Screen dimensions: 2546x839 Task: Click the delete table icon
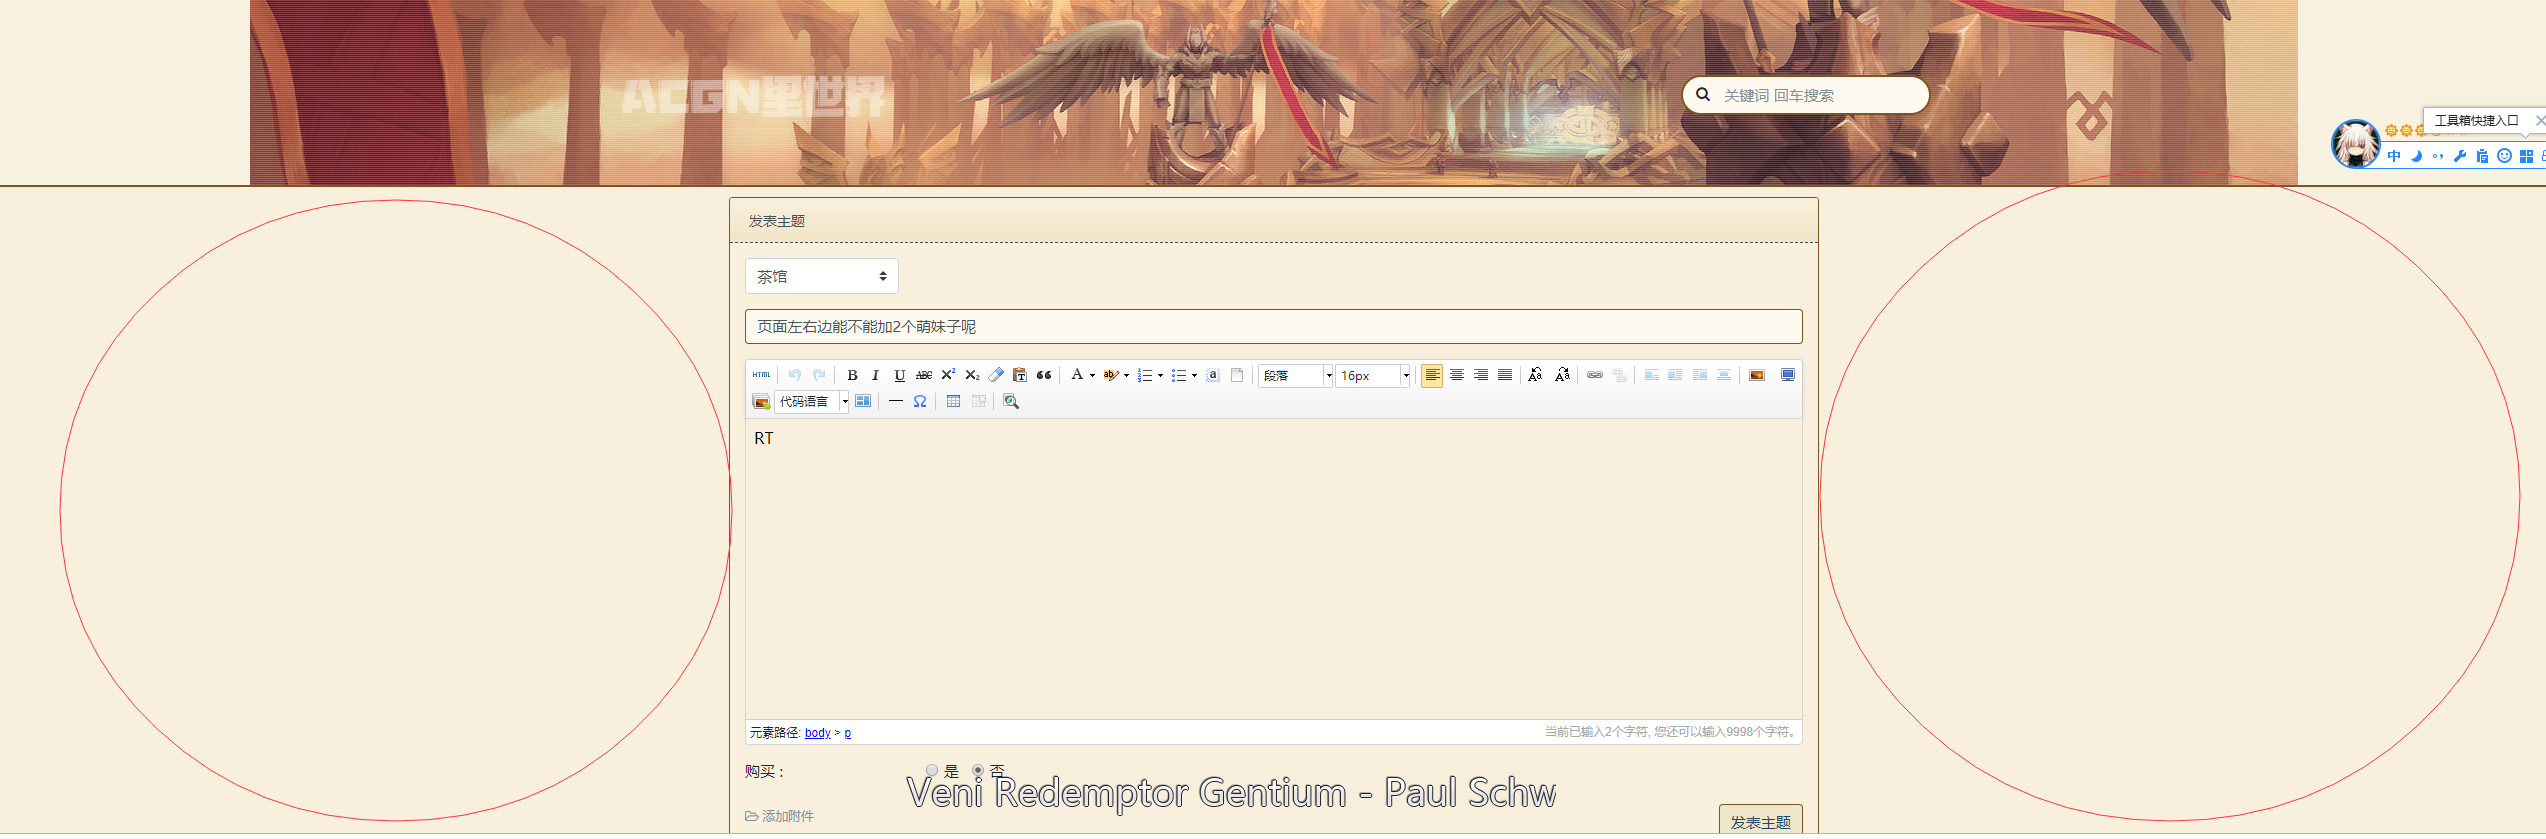[978, 401]
